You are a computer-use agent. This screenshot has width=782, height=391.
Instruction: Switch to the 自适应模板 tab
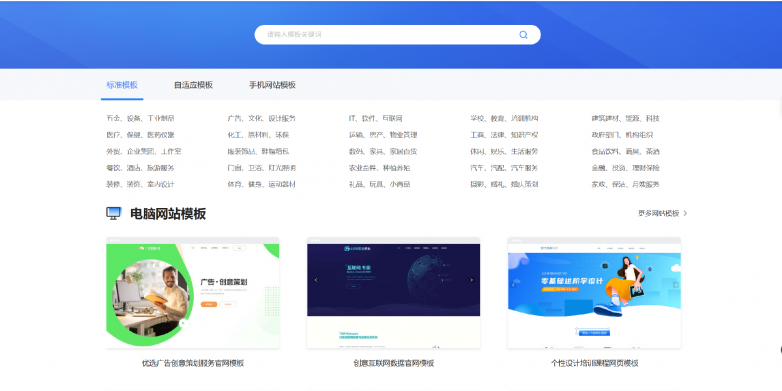194,85
